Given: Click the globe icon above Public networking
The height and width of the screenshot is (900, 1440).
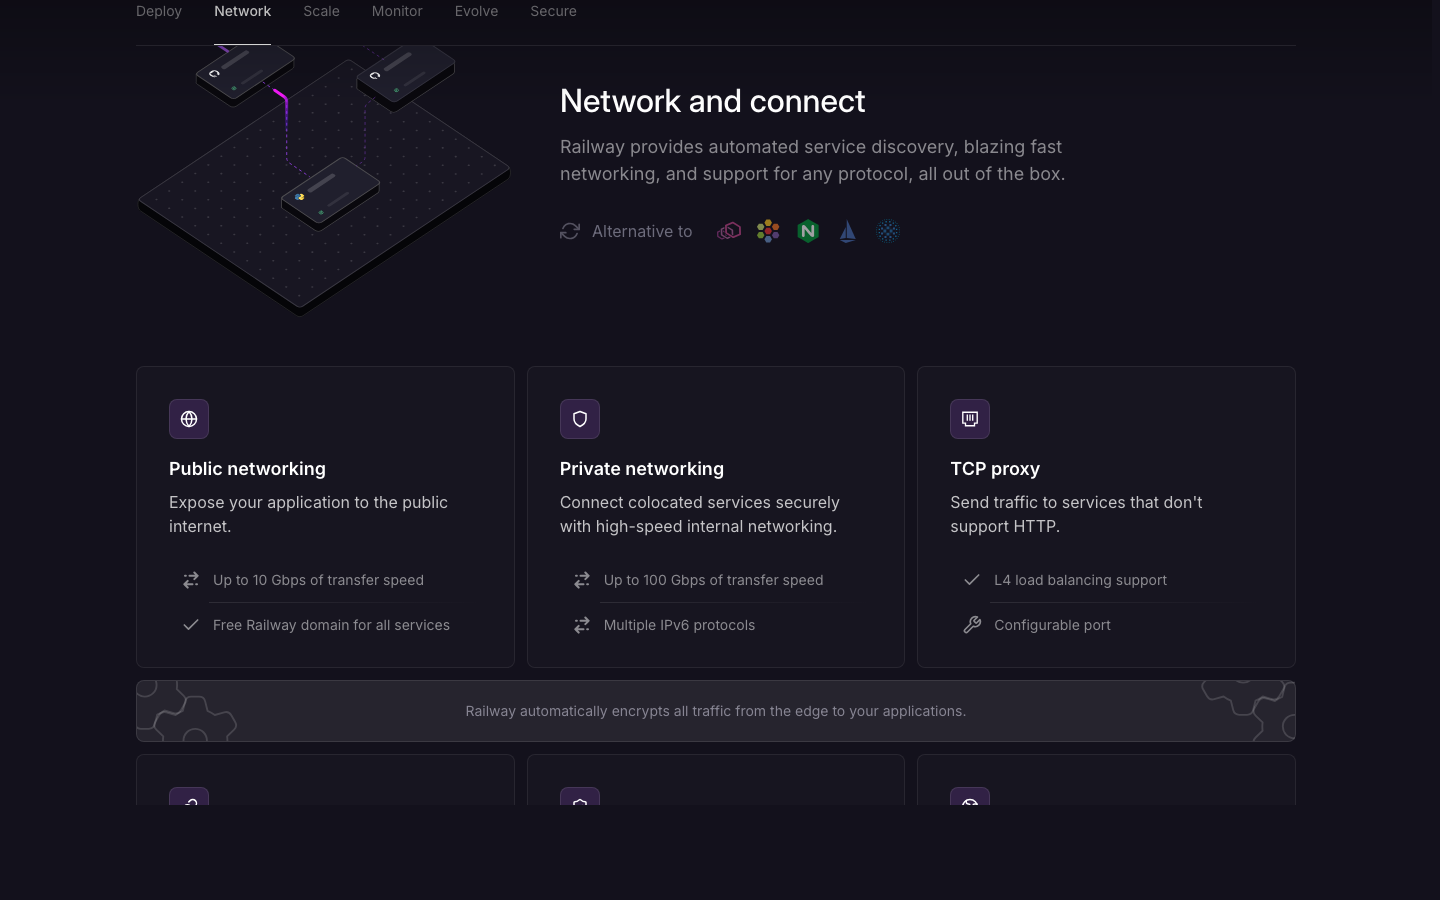Looking at the screenshot, I should (189, 419).
